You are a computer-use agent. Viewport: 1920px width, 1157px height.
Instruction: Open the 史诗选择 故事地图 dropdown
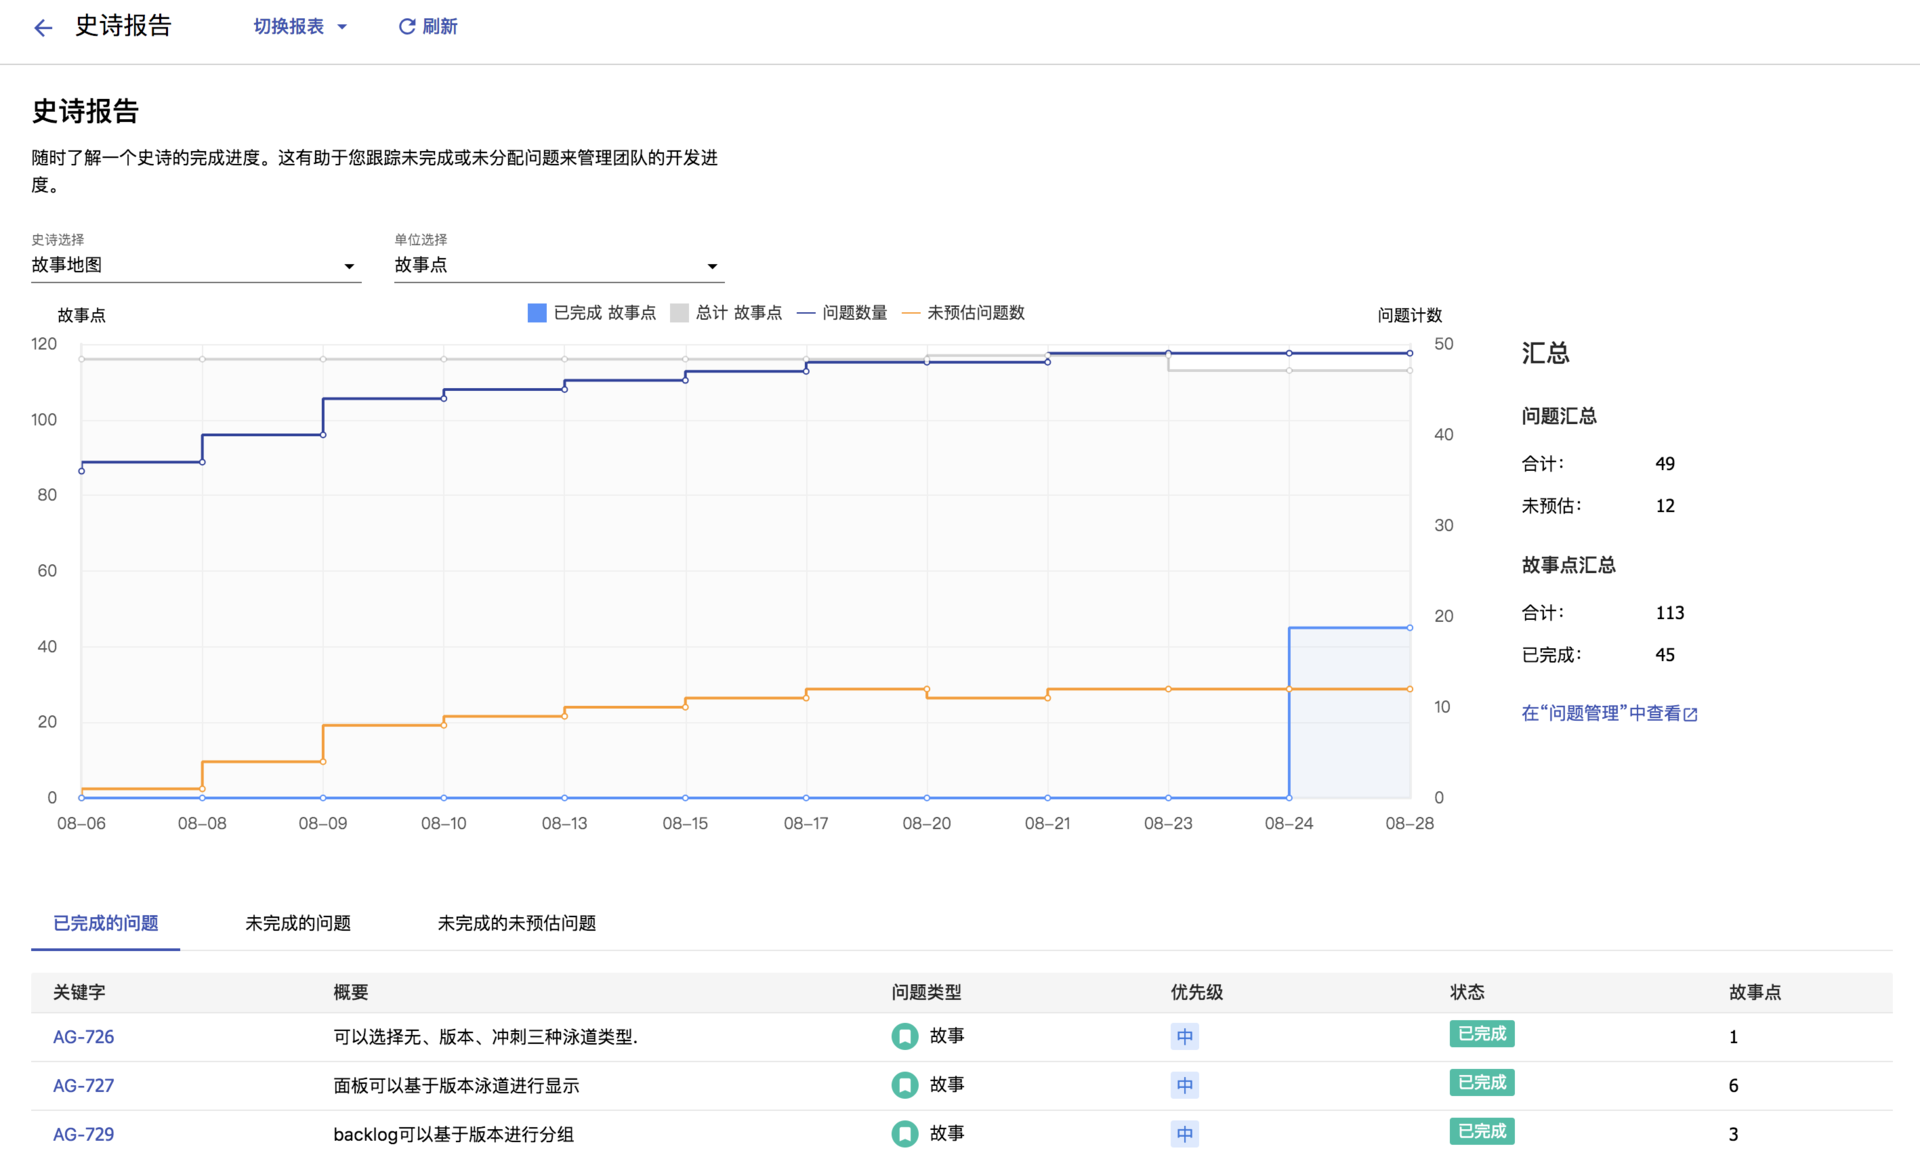point(196,265)
